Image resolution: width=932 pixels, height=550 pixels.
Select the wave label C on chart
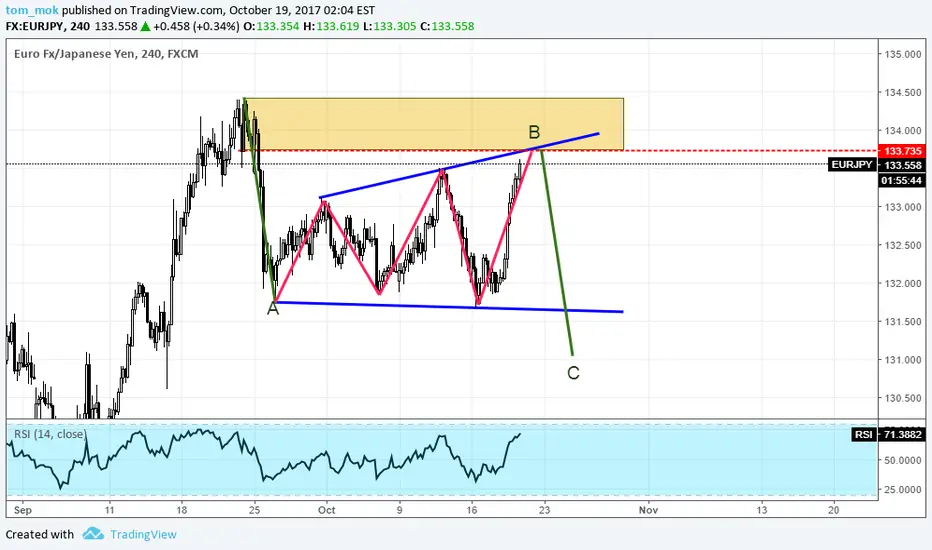tap(573, 373)
